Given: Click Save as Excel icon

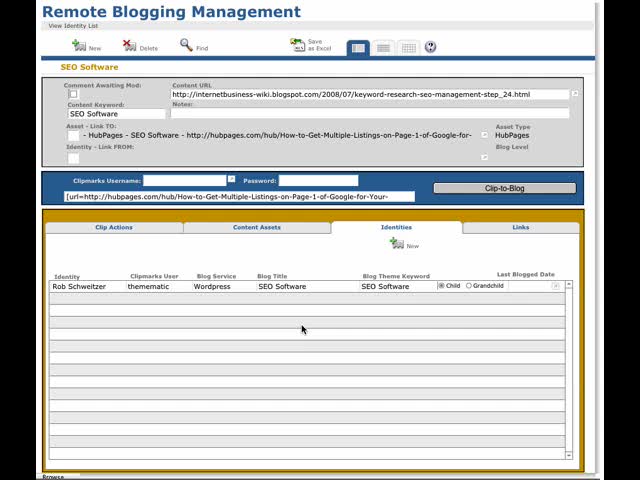Looking at the screenshot, I should coord(298,45).
